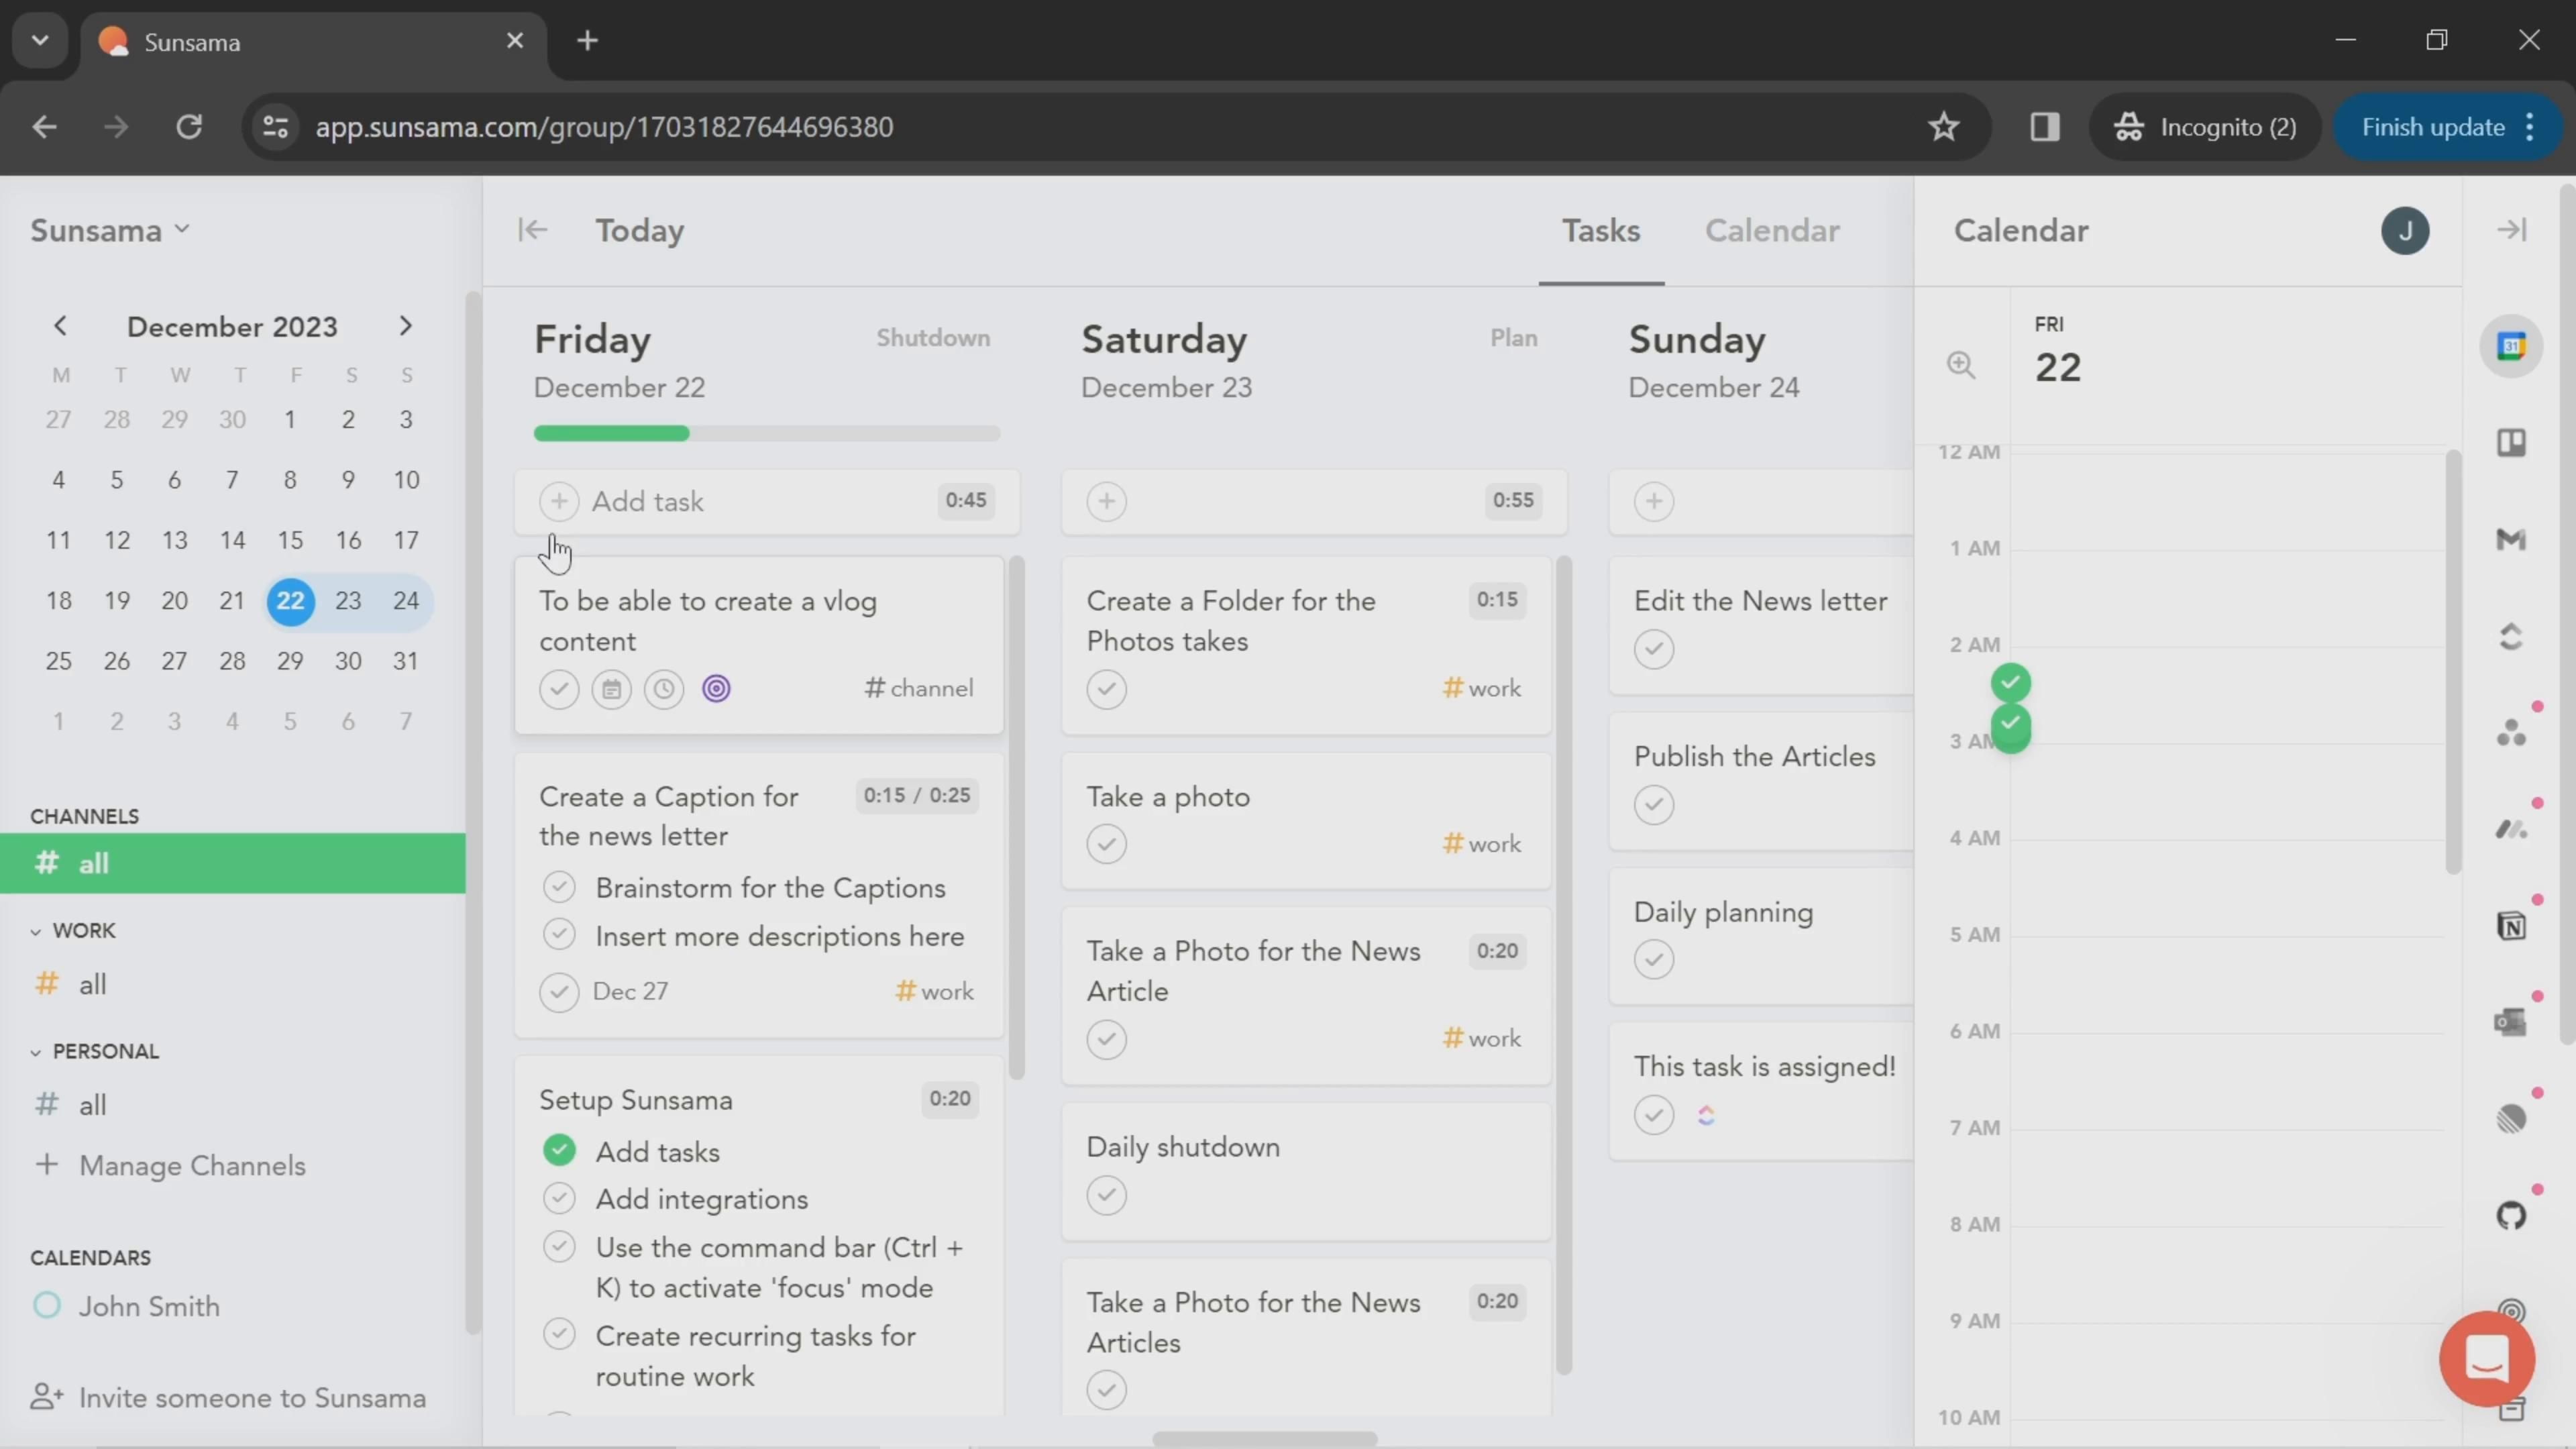Open the Trello integration icon
Screen dimensions: 2576x1449
[x=2511, y=443]
